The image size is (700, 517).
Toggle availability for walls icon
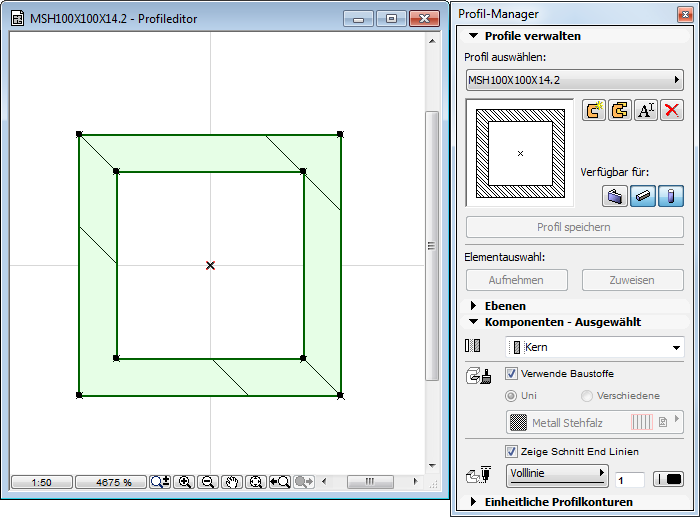pos(615,196)
